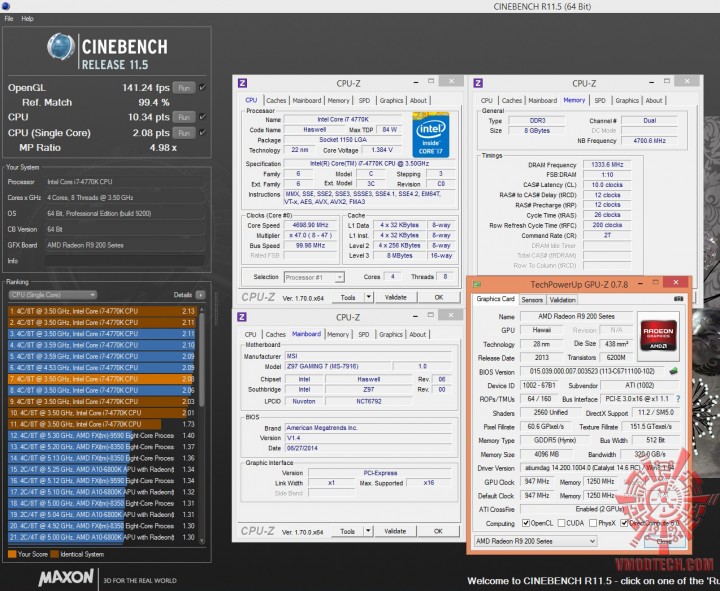Image resolution: width=720 pixels, height=591 pixels.
Task: Click the GPU-Z title bar icon
Action: point(477,285)
